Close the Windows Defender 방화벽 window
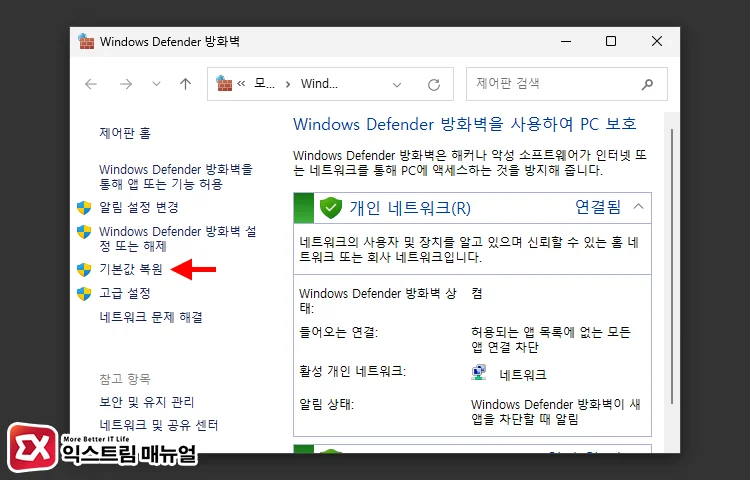The image size is (750, 480). (x=657, y=42)
